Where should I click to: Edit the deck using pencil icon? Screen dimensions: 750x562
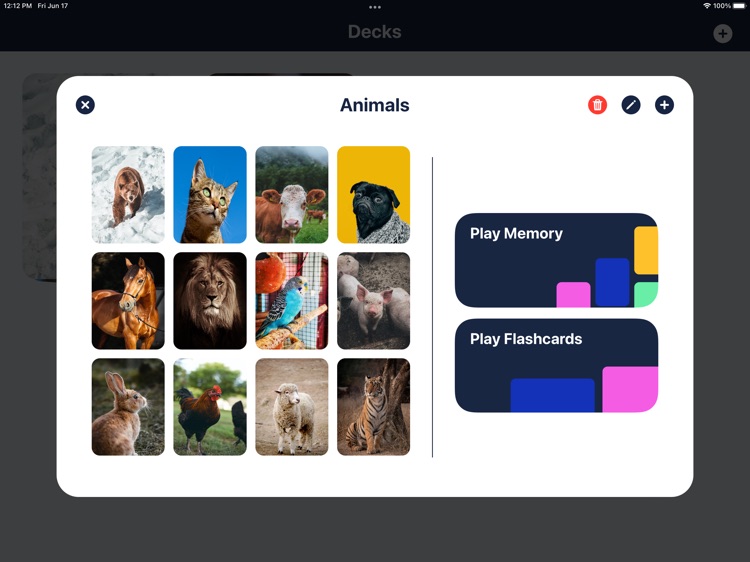pos(631,105)
